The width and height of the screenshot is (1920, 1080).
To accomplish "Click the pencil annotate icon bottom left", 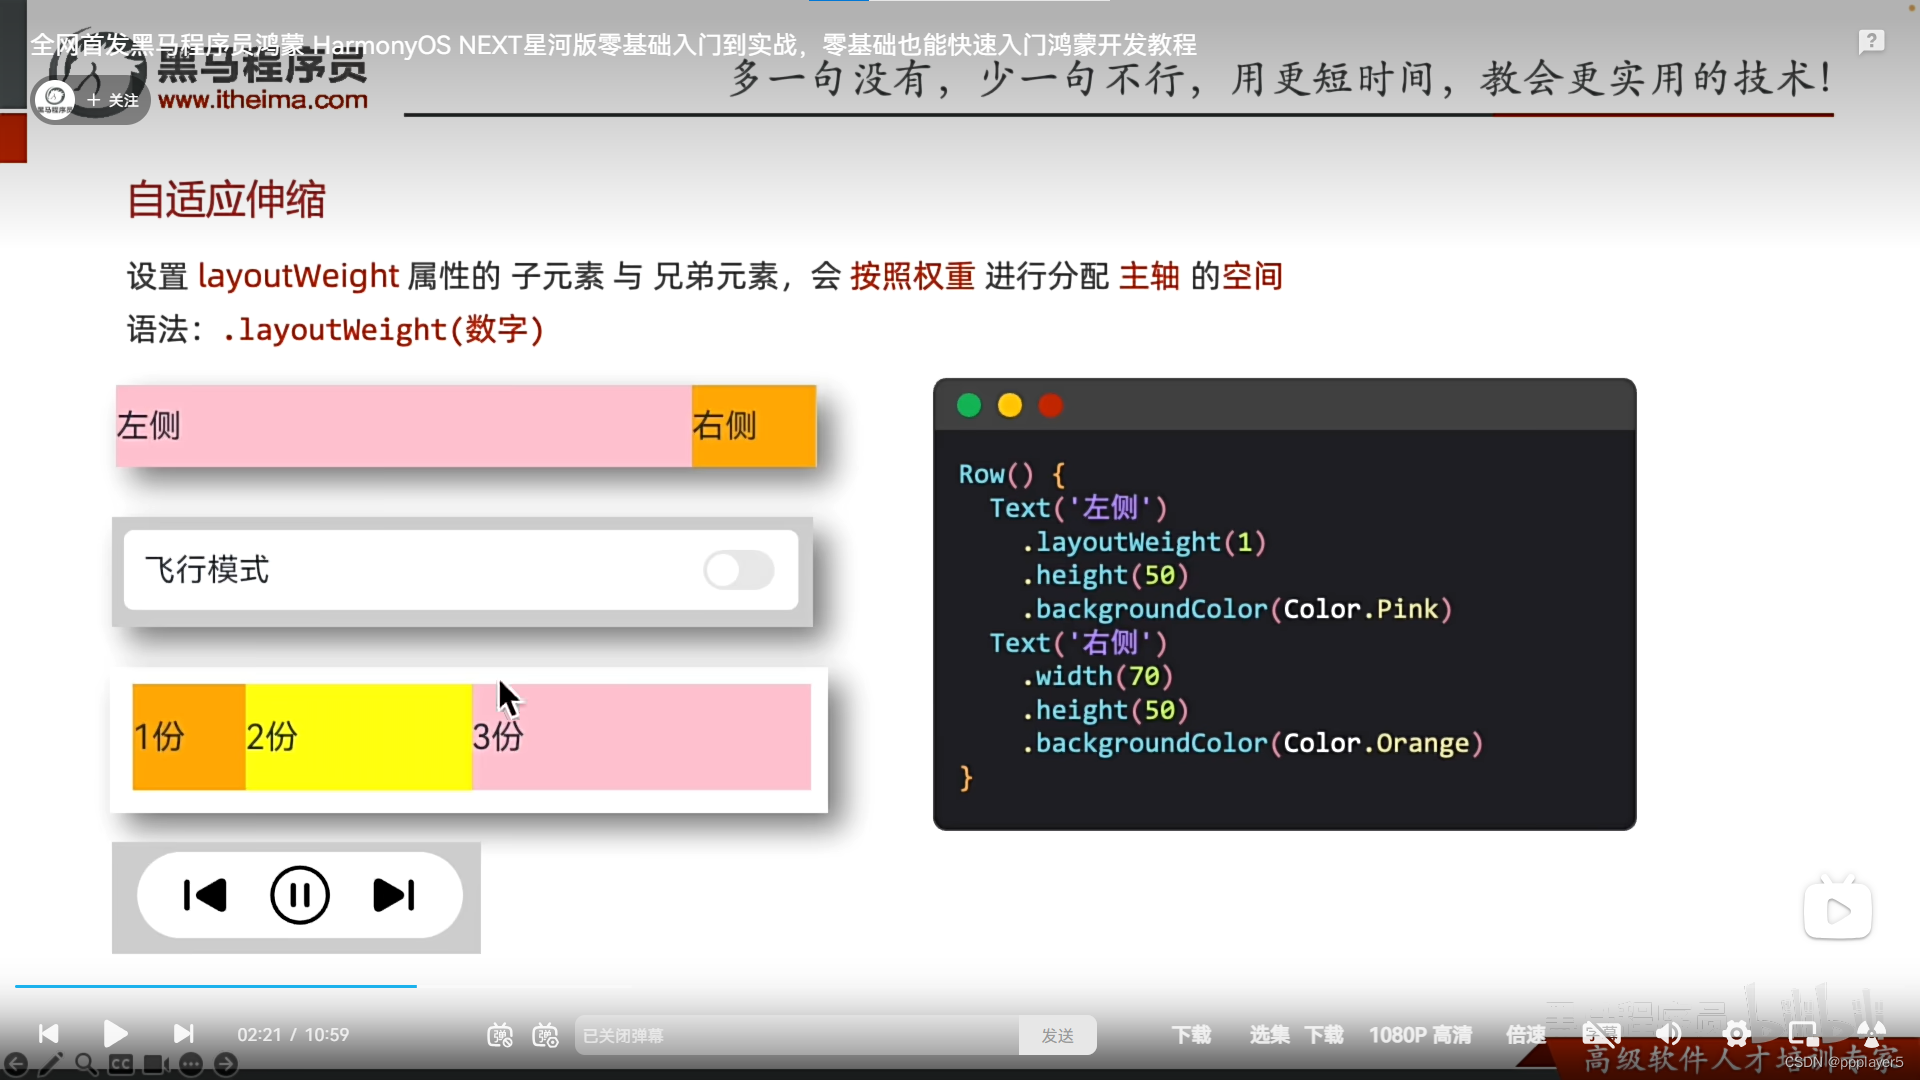I will click(51, 1064).
